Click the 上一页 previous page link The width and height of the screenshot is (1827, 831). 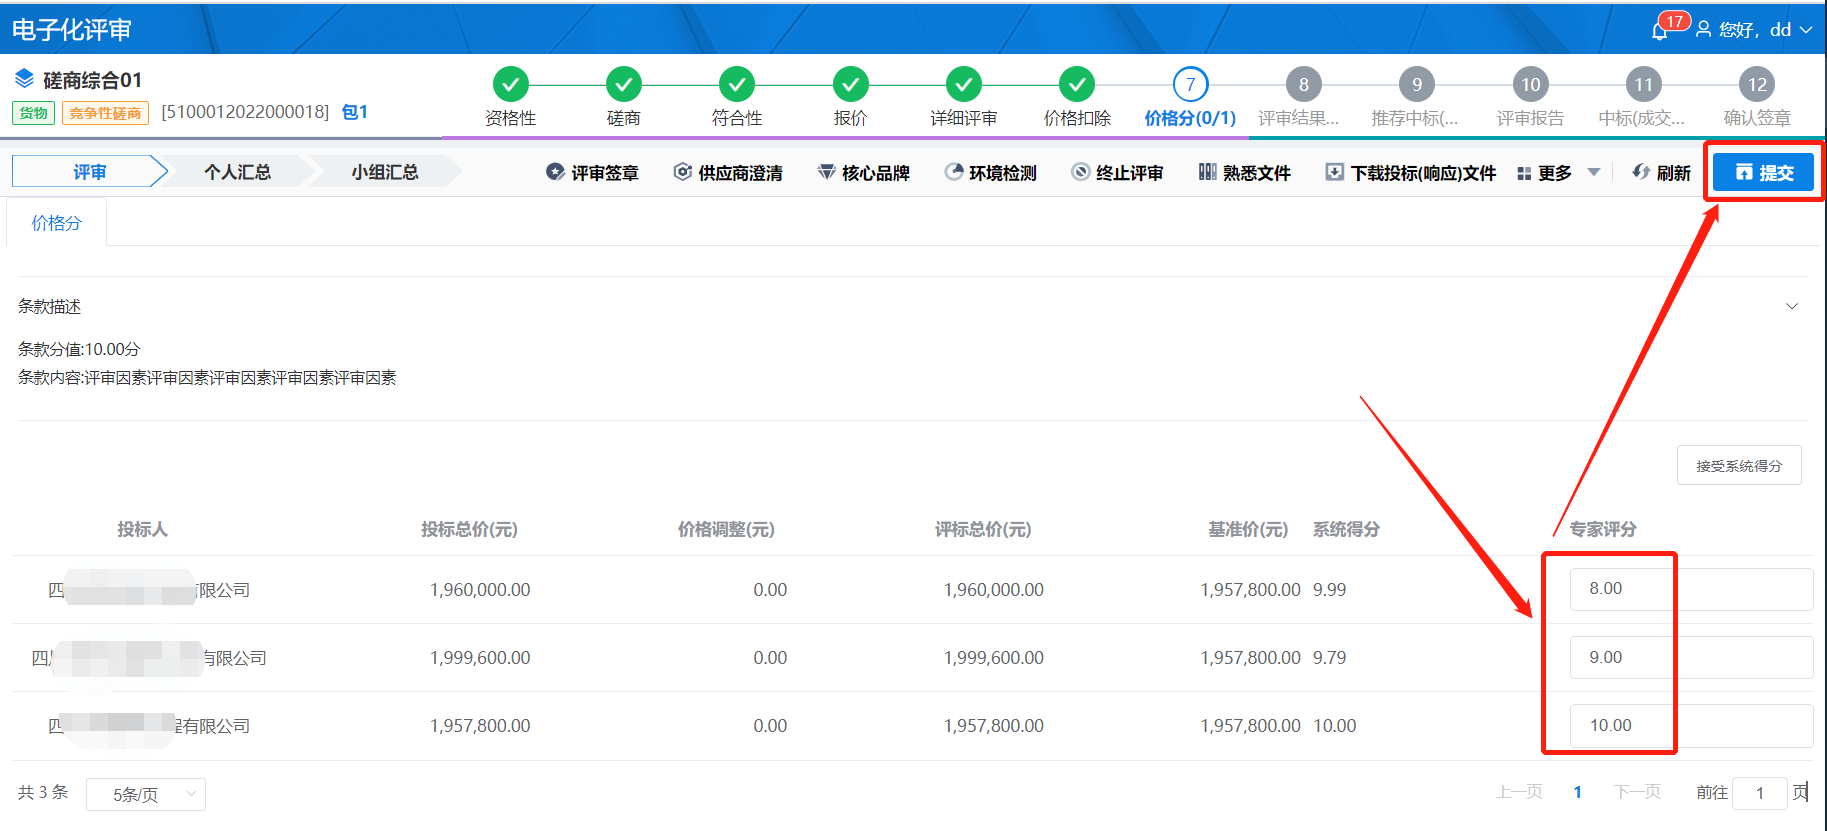point(1519,792)
